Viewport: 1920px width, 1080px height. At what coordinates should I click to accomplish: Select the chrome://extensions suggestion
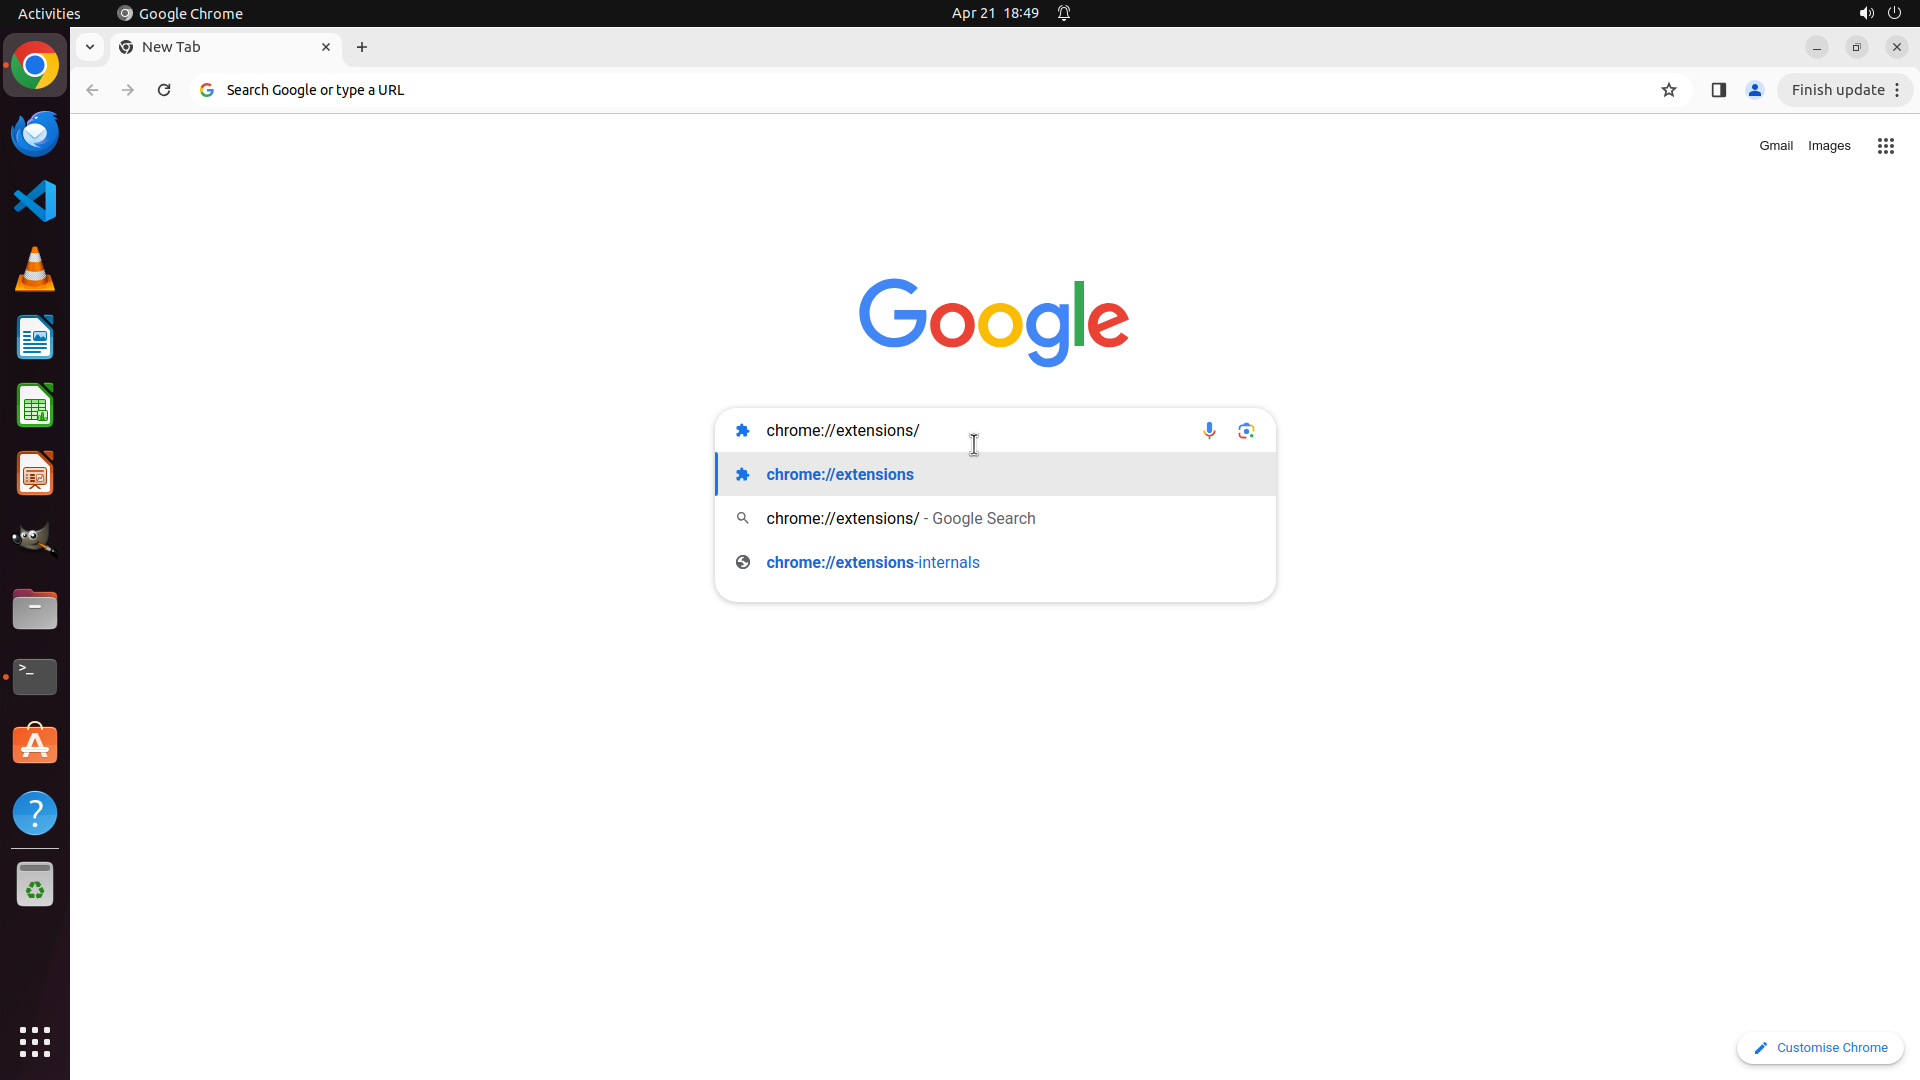[x=840, y=475]
